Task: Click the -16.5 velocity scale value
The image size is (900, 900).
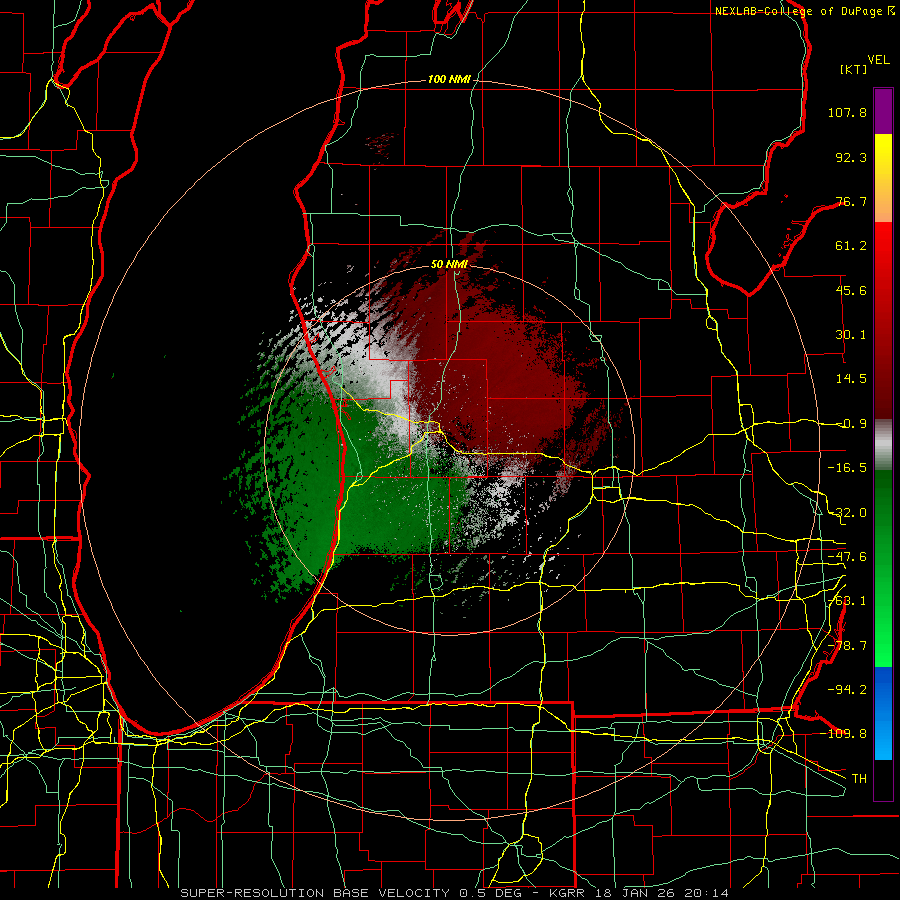Action: (x=847, y=468)
